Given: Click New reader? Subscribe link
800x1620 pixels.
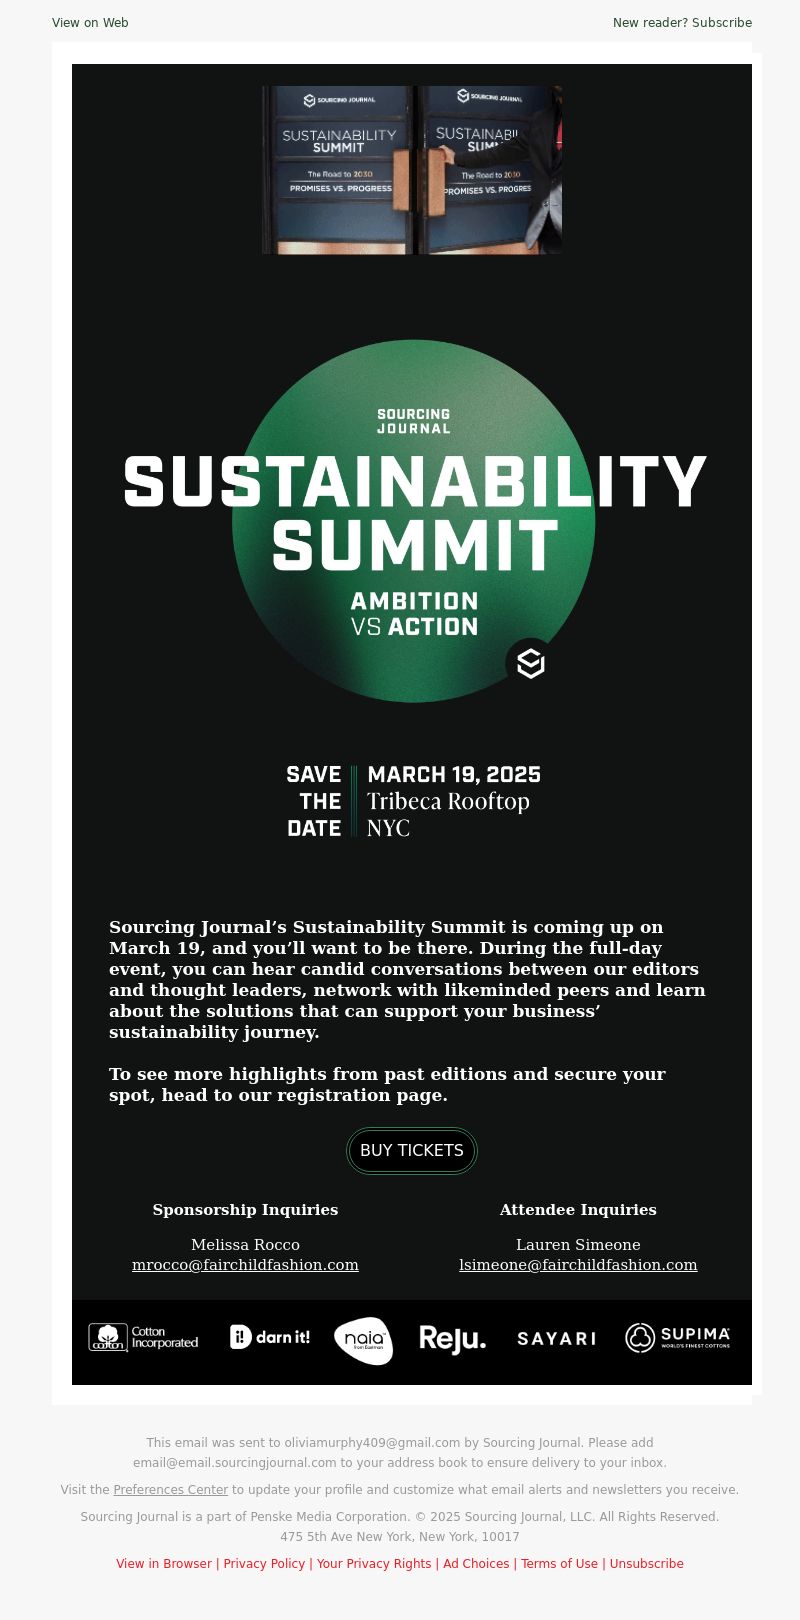Looking at the screenshot, I should (682, 22).
